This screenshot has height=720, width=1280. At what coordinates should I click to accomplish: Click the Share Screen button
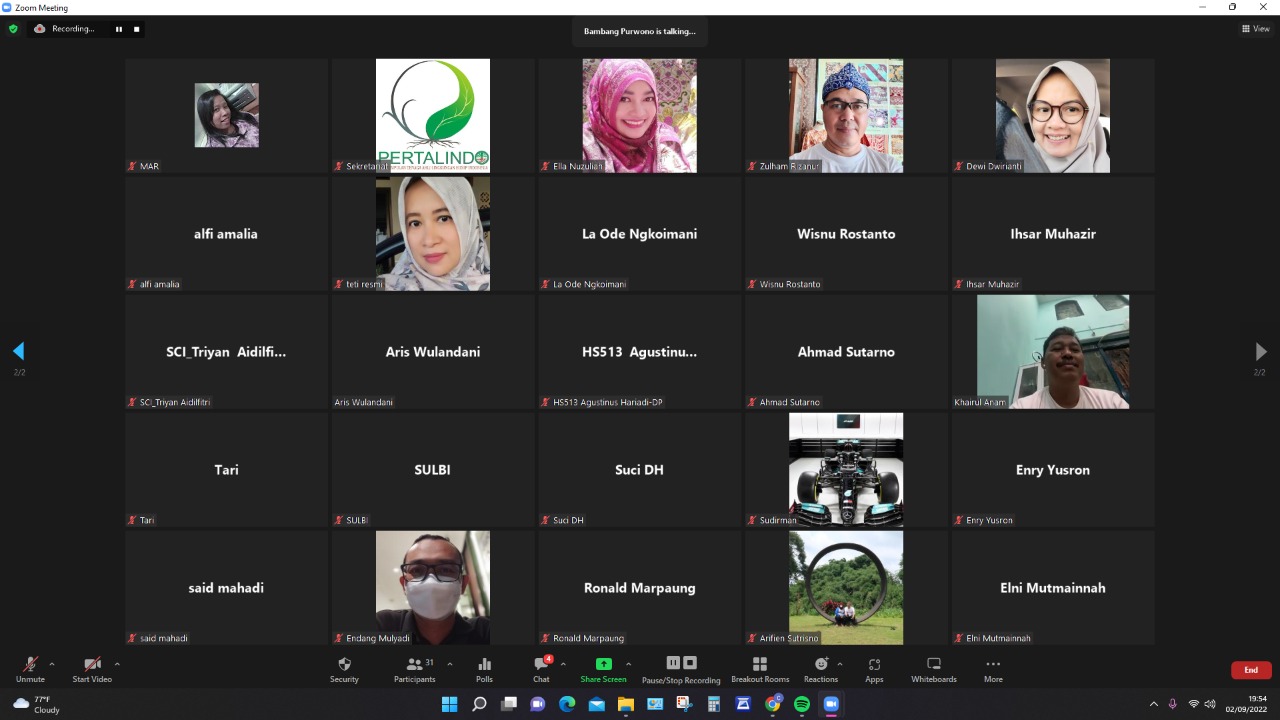tap(603, 668)
